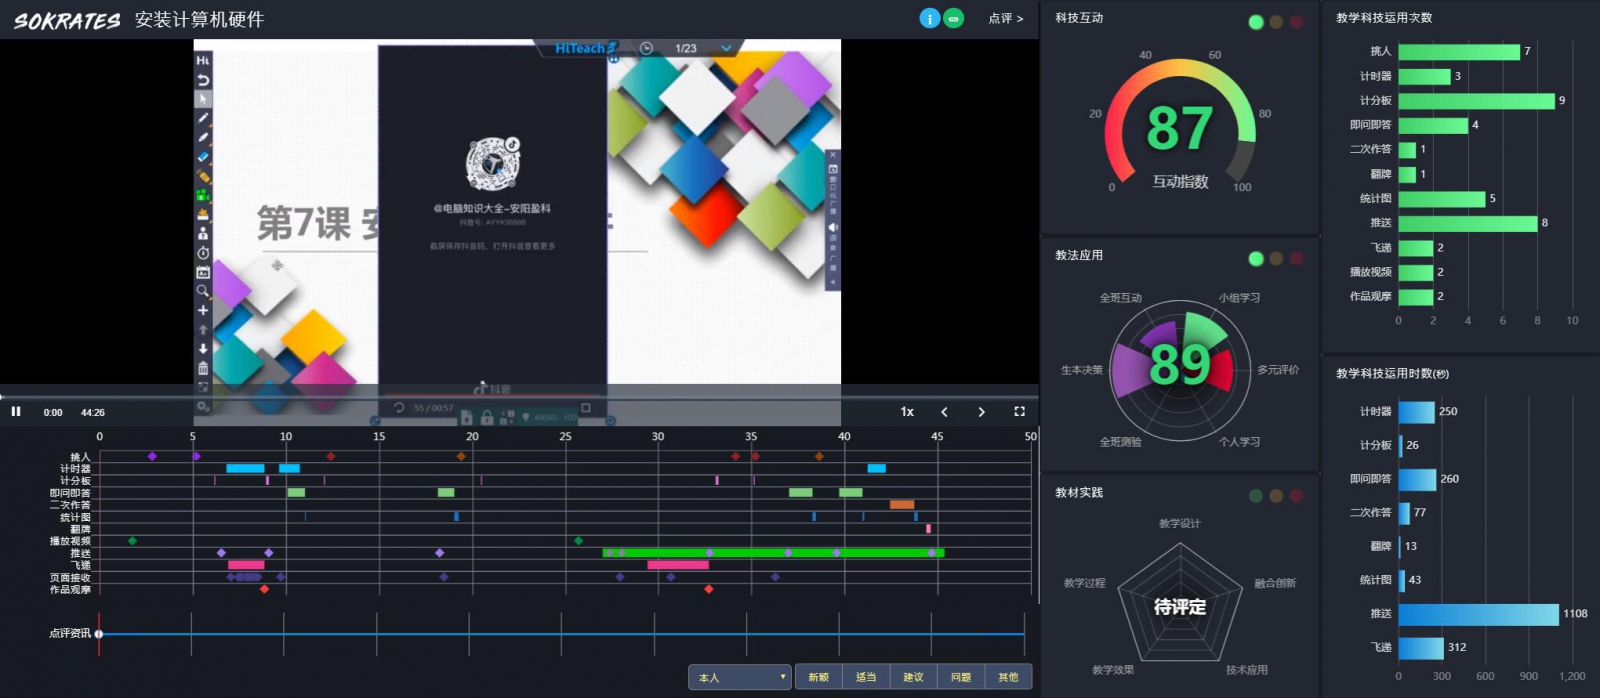Image resolution: width=1600 pixels, height=698 pixels.
Task: Enter fullscreen video mode
Action: tap(1019, 411)
